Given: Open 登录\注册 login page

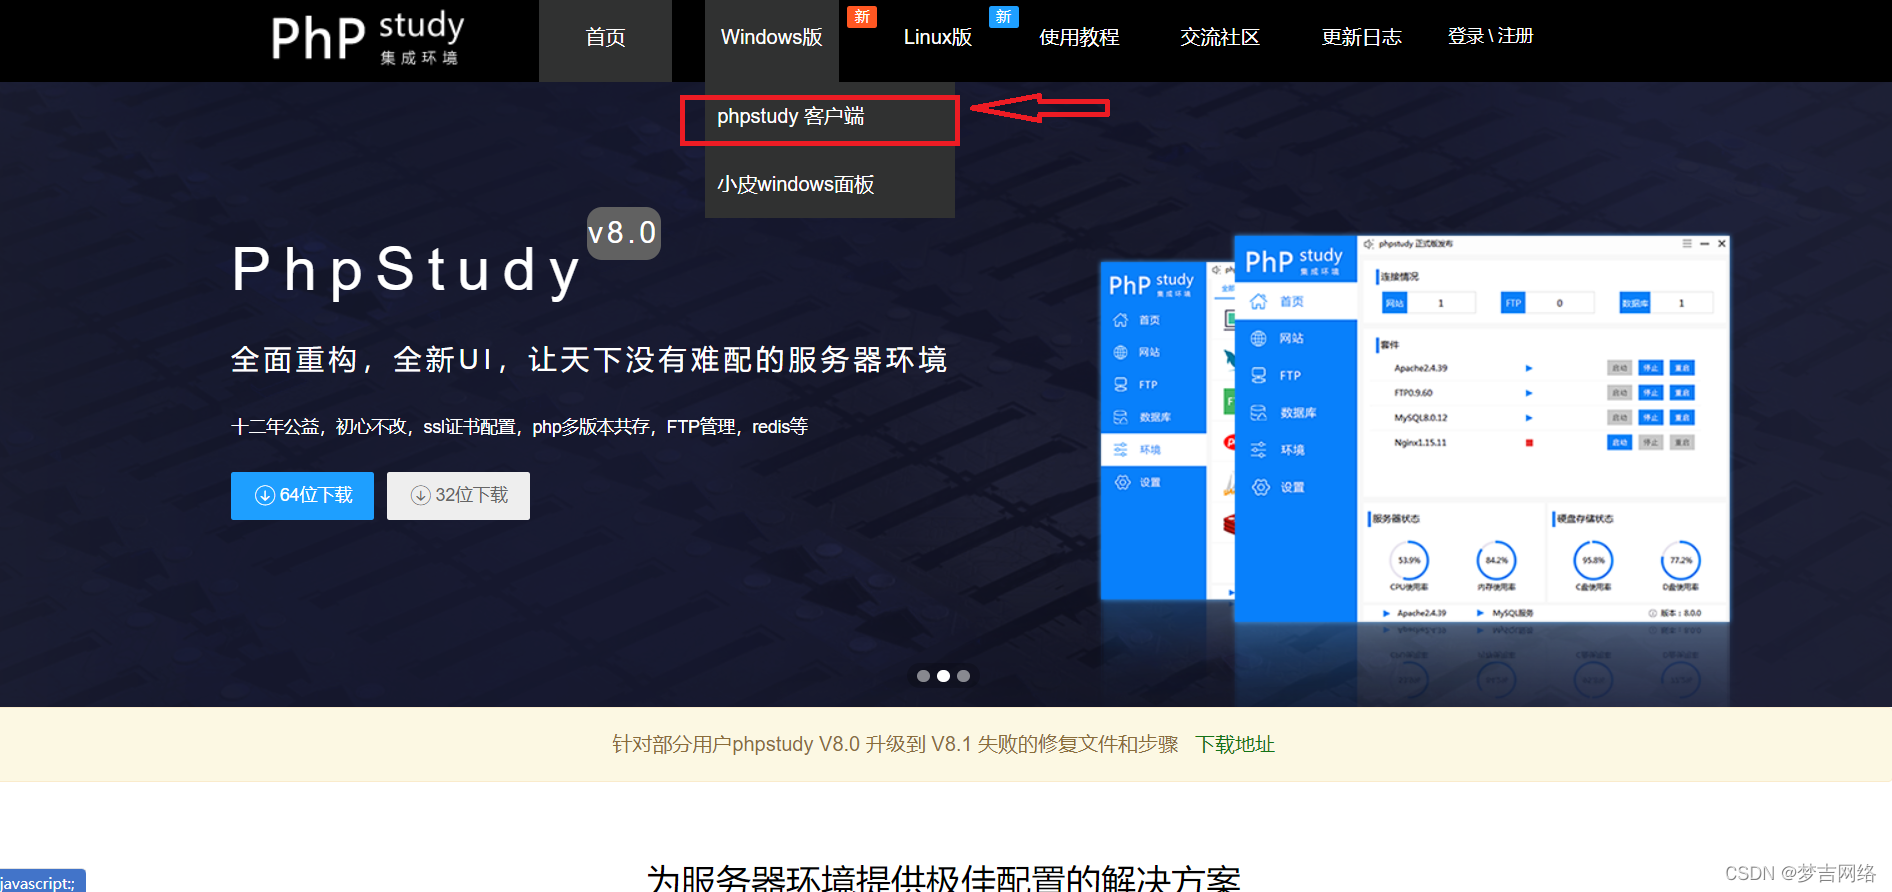Looking at the screenshot, I should pyautogui.click(x=1490, y=36).
